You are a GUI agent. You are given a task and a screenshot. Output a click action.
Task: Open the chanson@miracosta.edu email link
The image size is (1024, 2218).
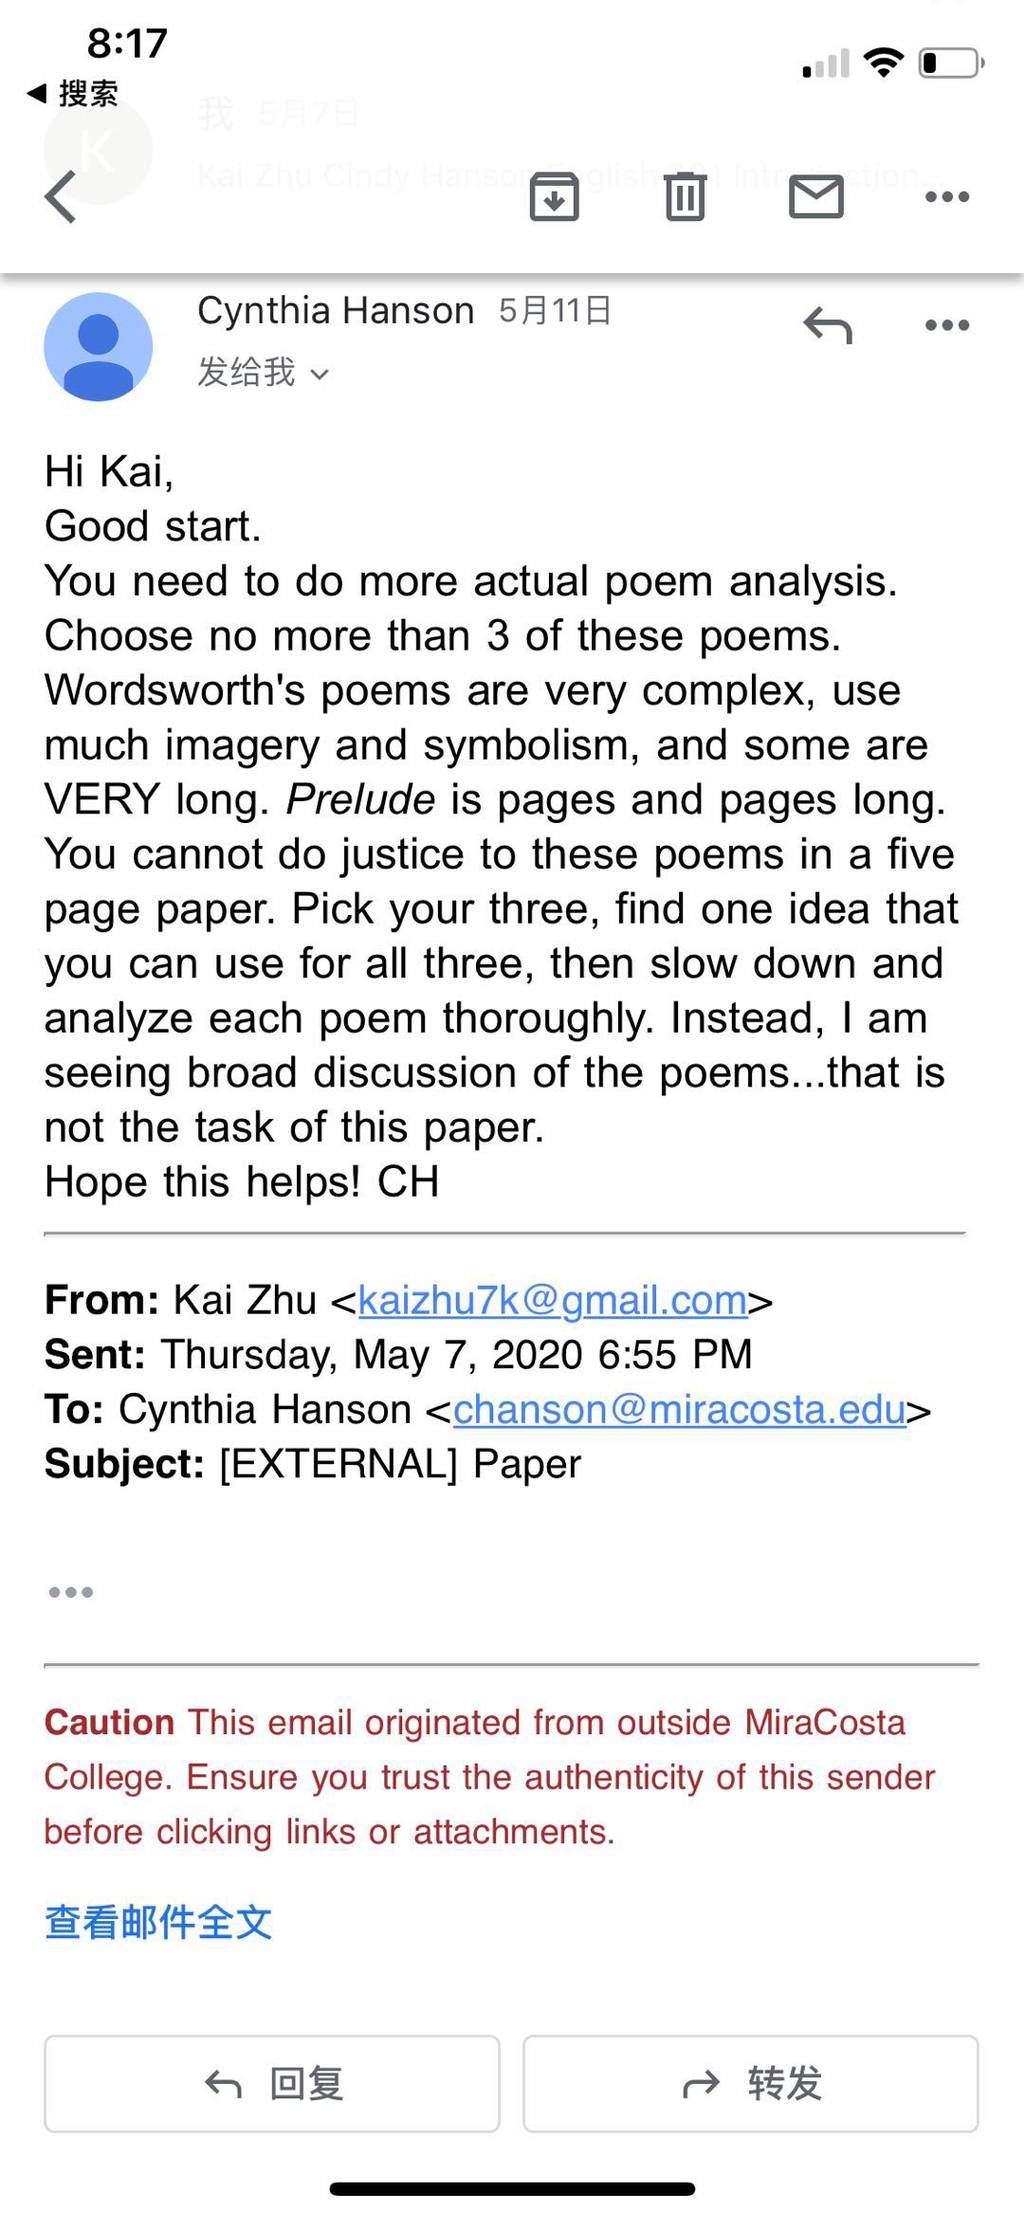click(x=680, y=1409)
